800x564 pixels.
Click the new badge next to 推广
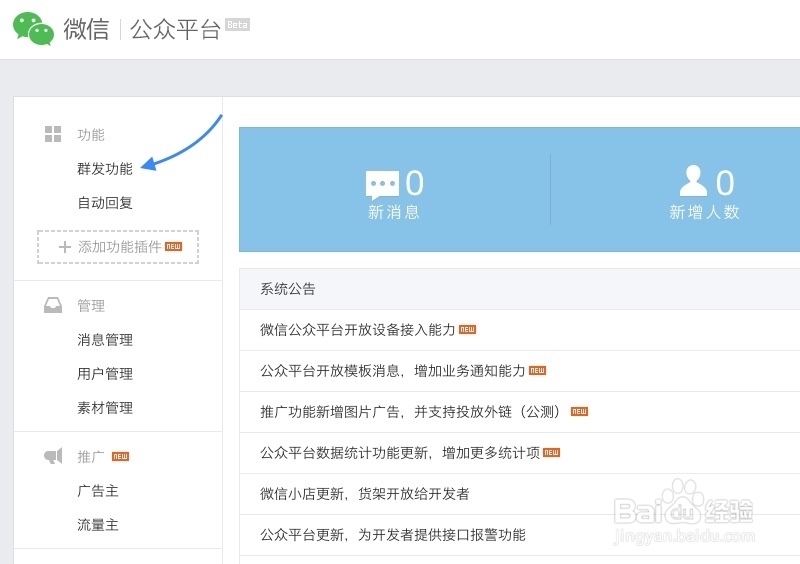(120, 456)
